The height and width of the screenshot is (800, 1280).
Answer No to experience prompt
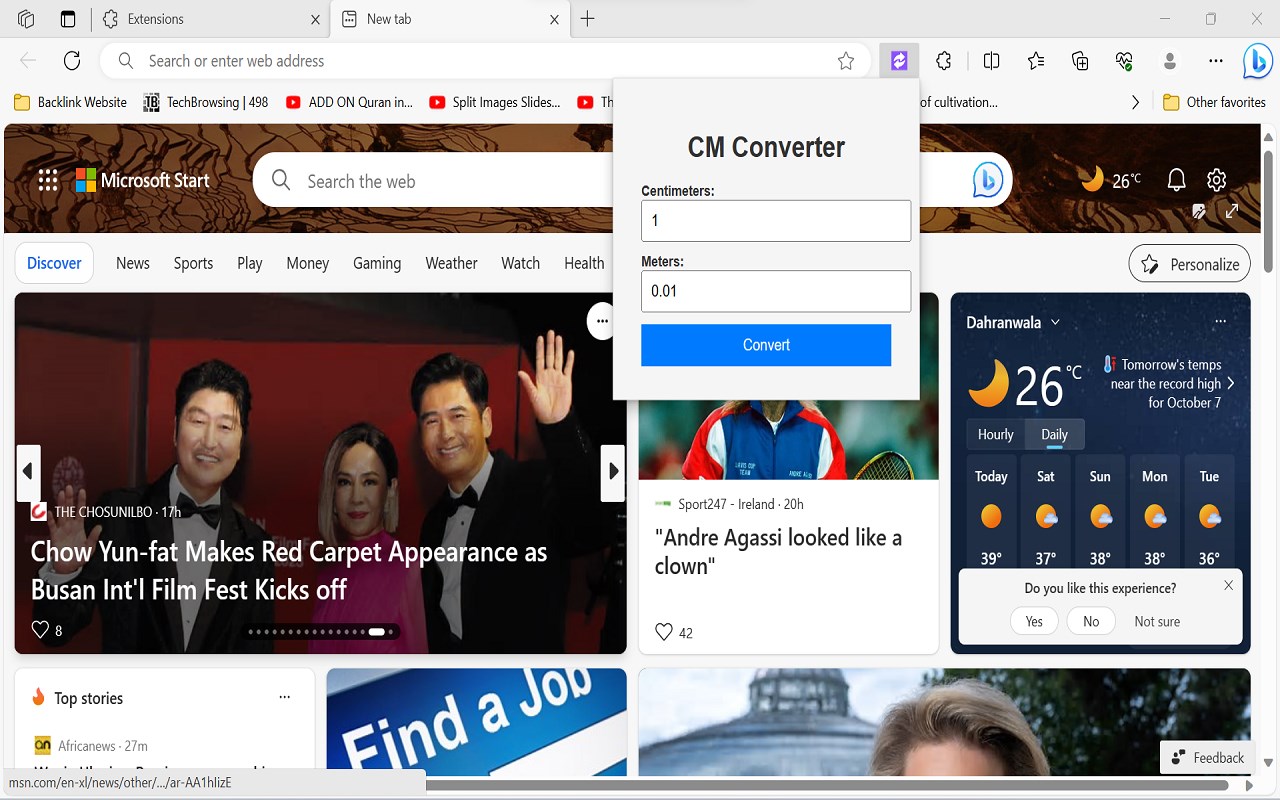(1091, 621)
